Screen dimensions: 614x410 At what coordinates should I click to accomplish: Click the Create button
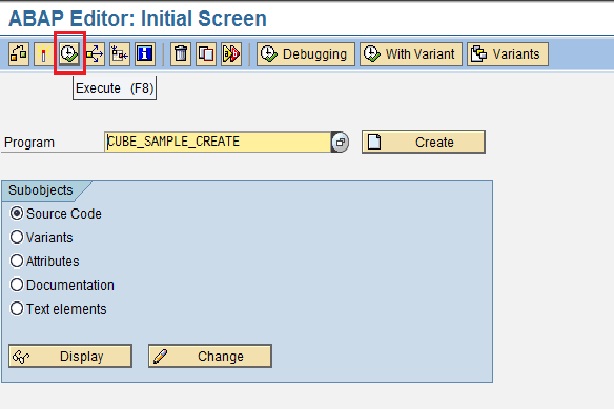tap(423, 142)
